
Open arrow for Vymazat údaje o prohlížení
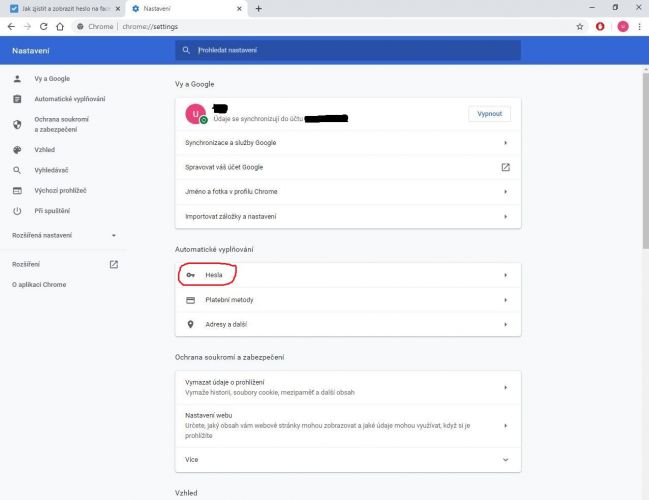tap(505, 387)
